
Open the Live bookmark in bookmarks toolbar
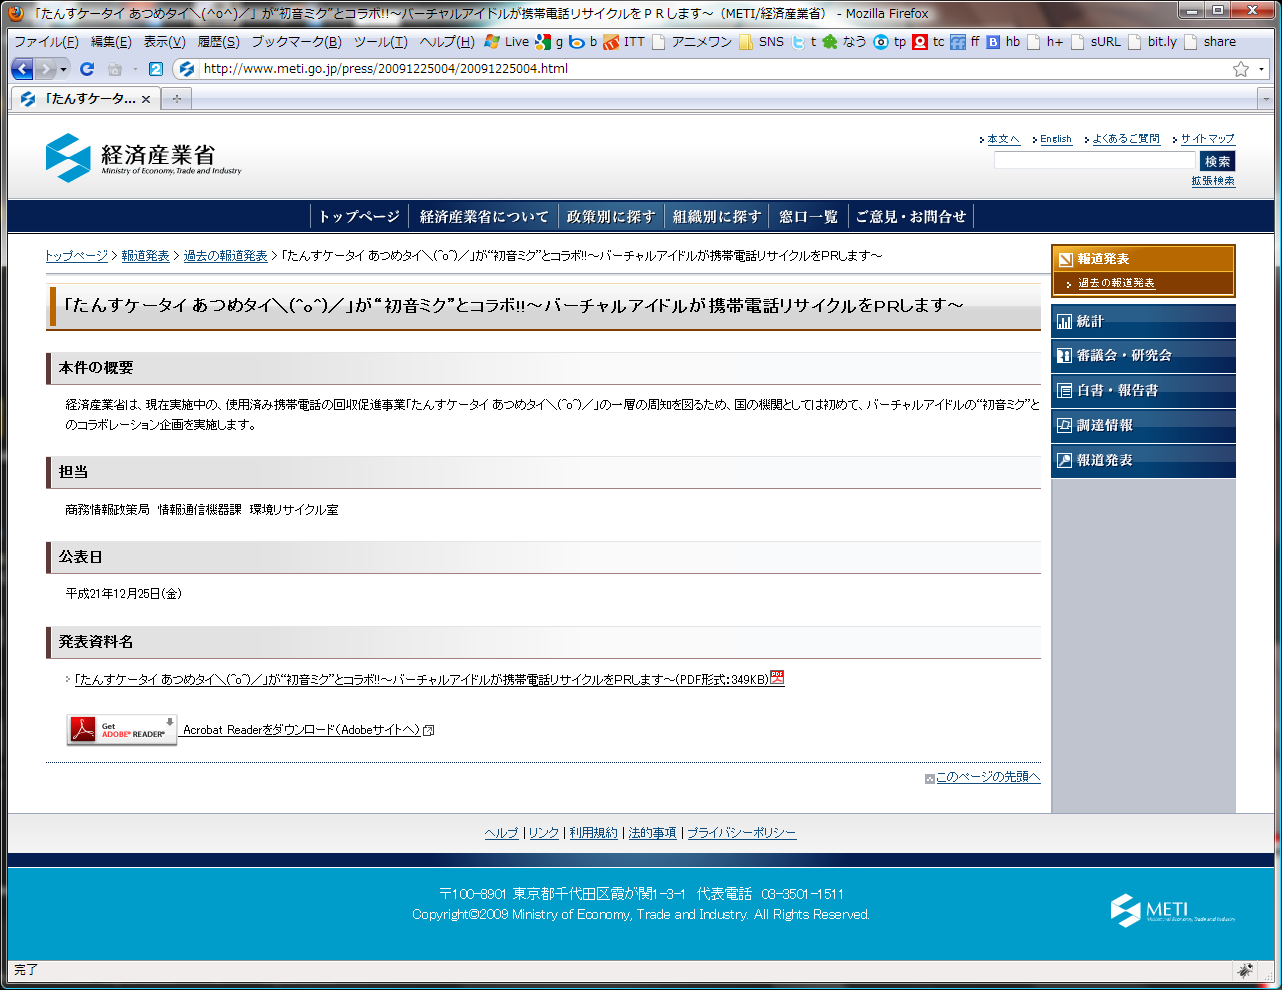(x=507, y=42)
